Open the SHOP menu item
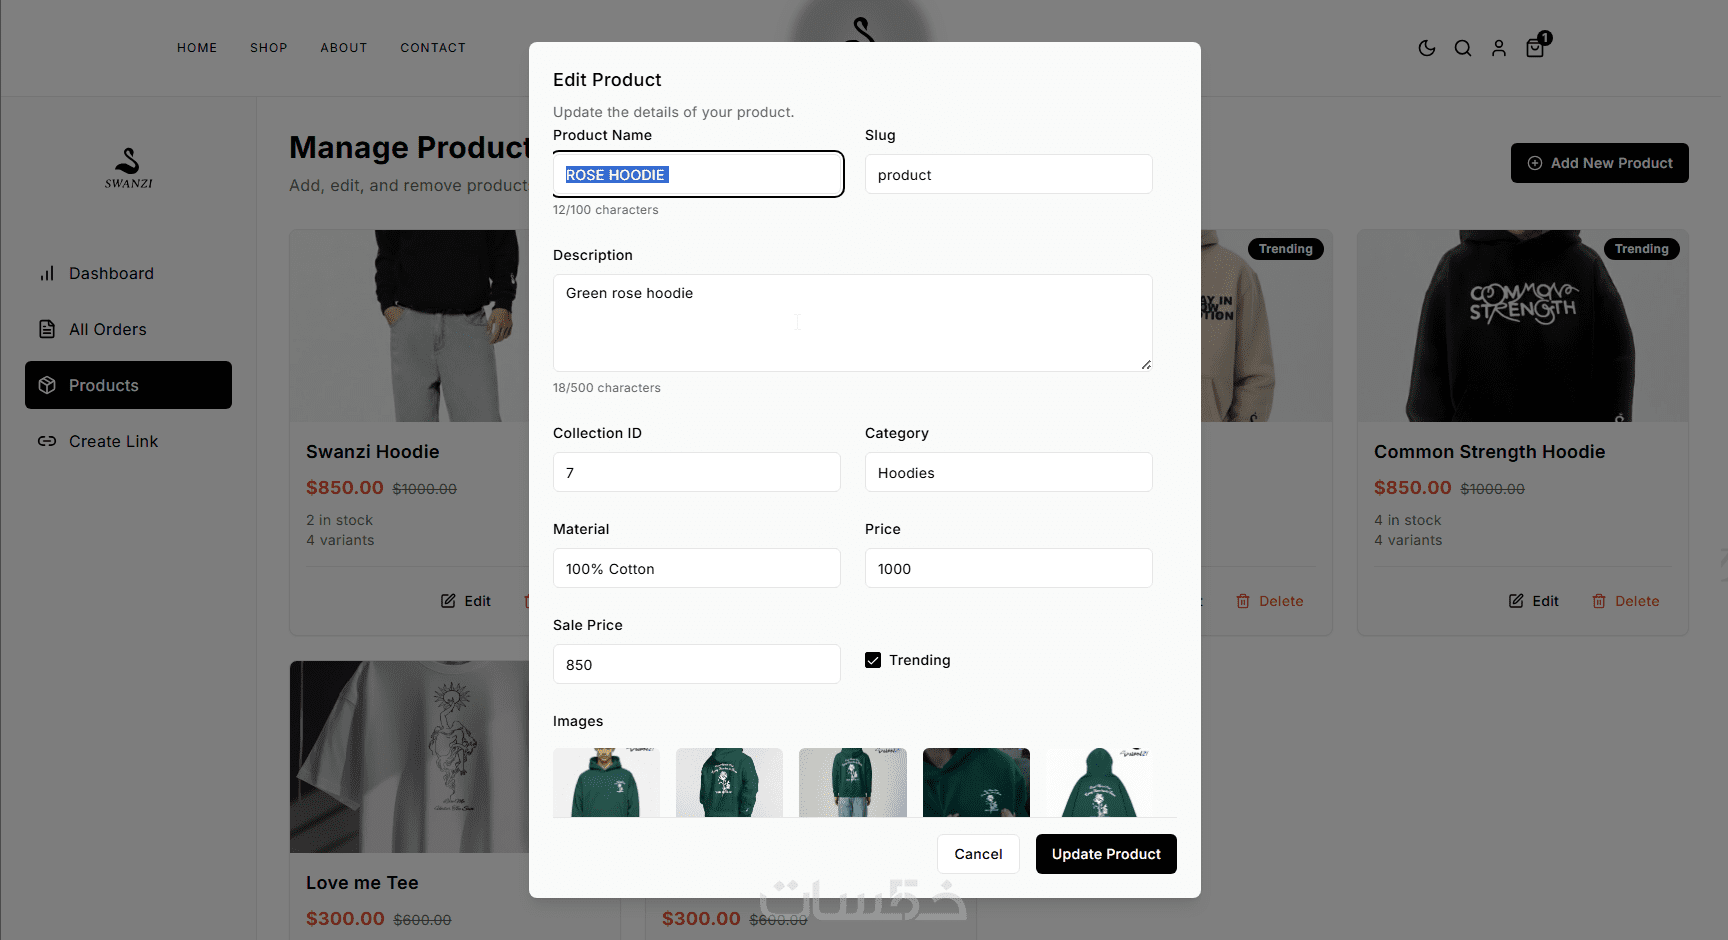Image resolution: width=1728 pixels, height=940 pixels. [x=268, y=48]
